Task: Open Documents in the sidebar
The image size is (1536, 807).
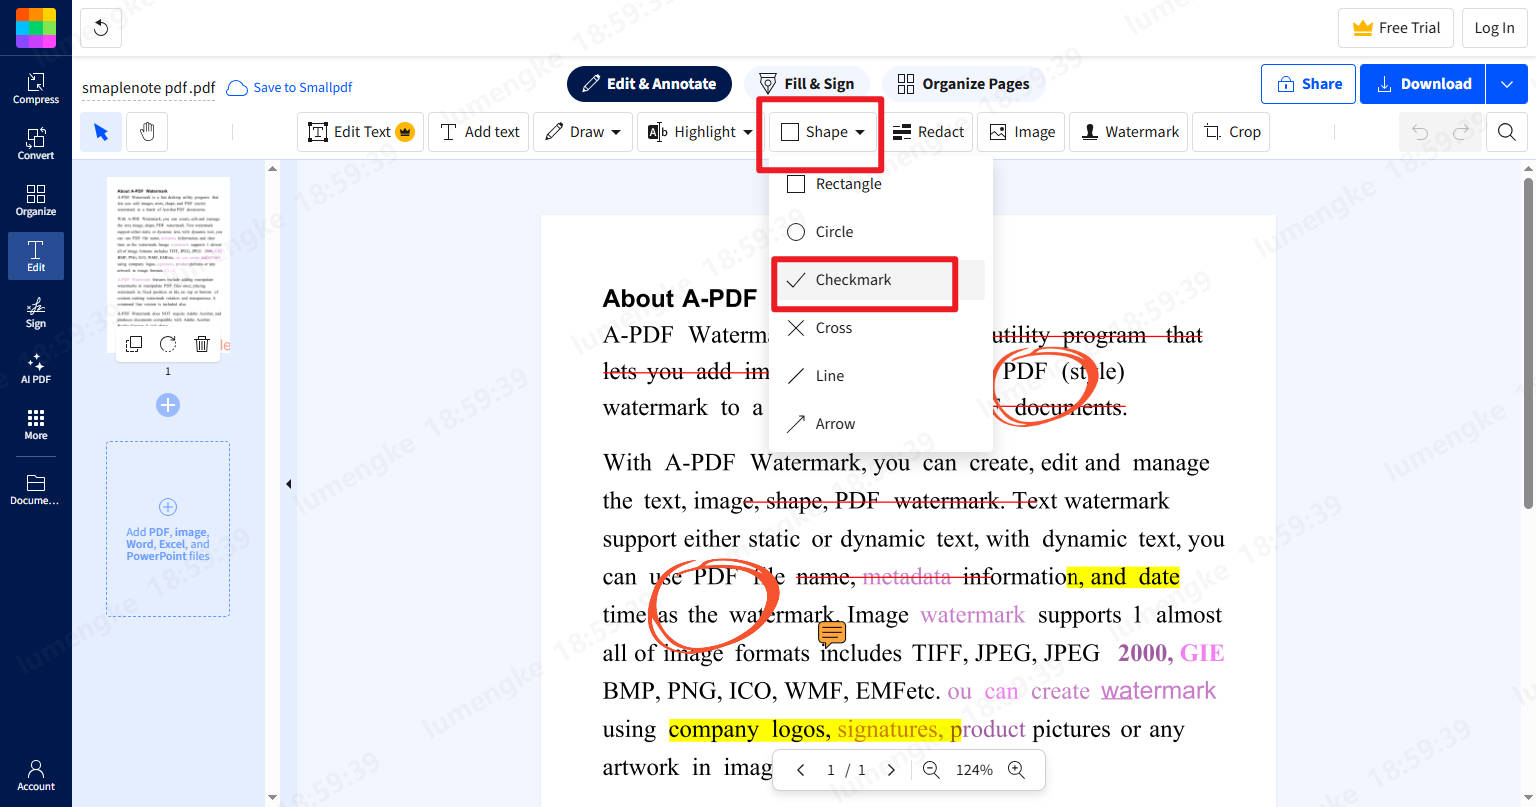Action: click(36, 490)
